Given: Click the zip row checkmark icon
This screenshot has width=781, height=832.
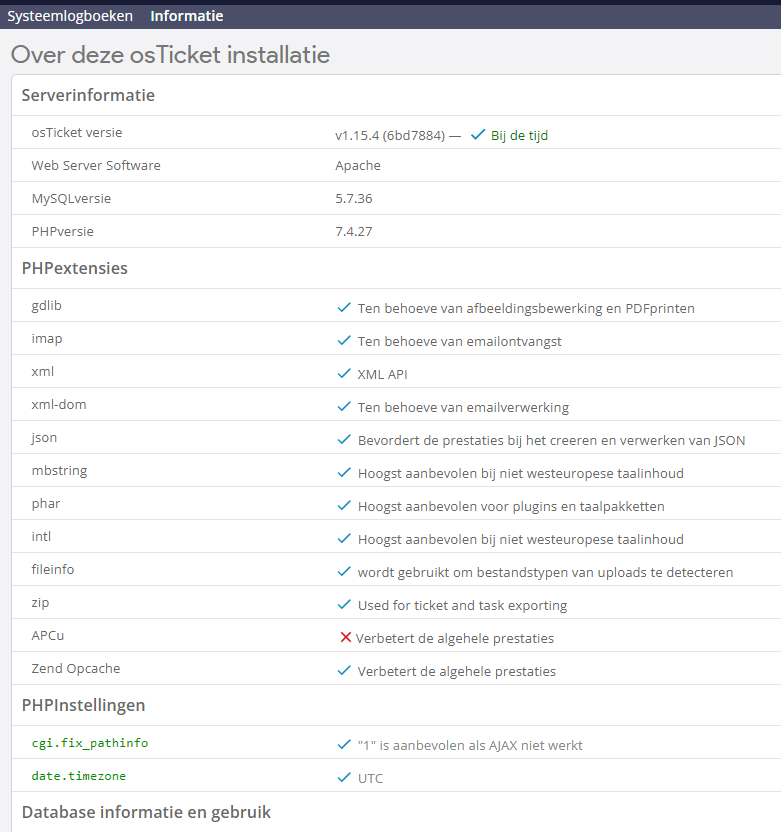Looking at the screenshot, I should tap(344, 604).
